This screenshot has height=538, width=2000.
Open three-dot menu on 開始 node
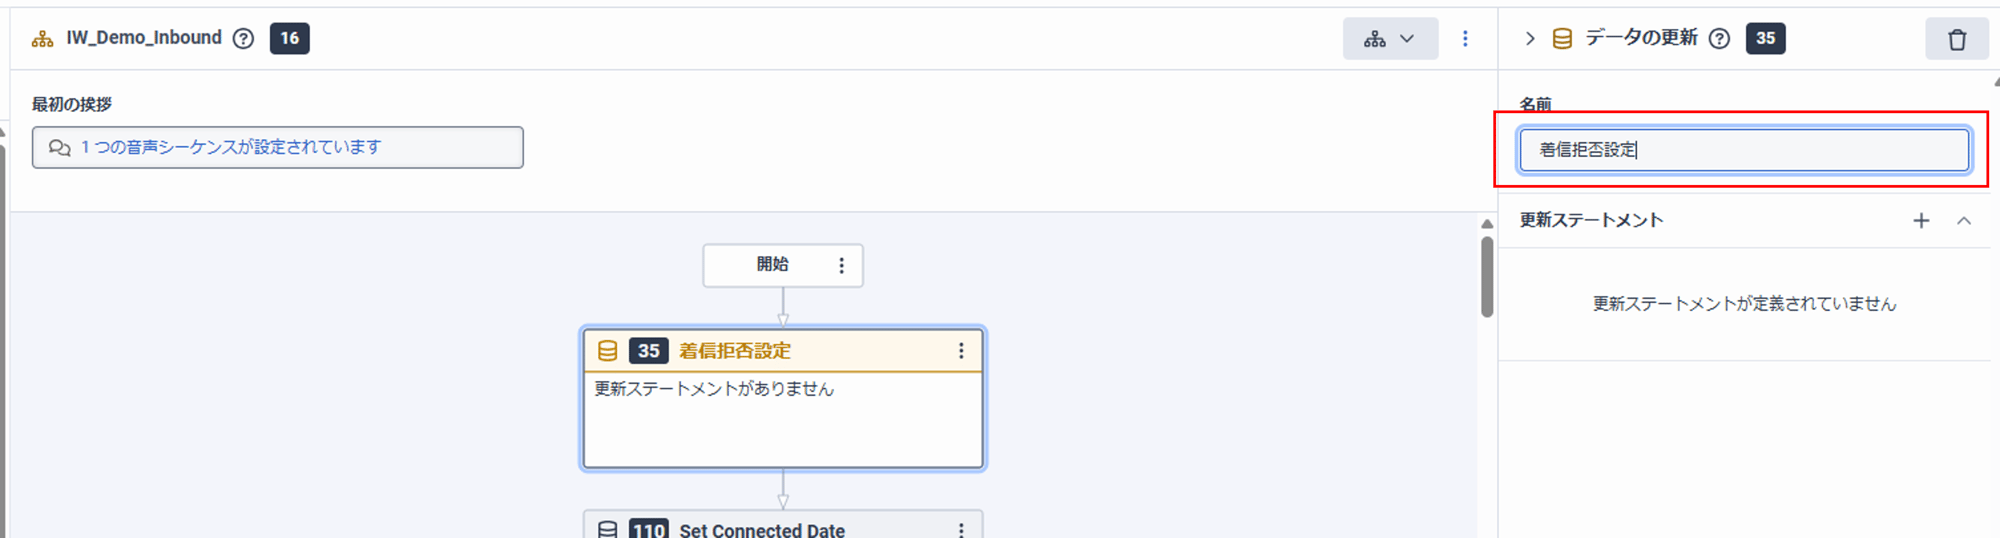(841, 265)
